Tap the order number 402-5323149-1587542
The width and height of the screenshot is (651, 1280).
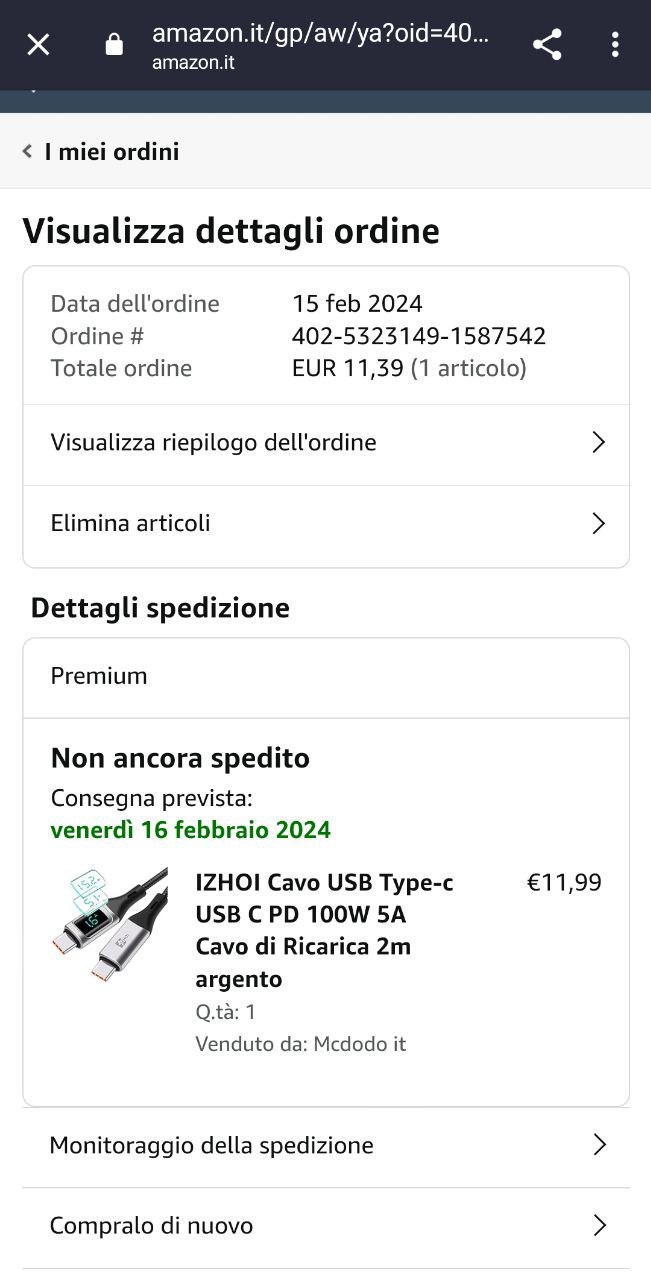419,336
